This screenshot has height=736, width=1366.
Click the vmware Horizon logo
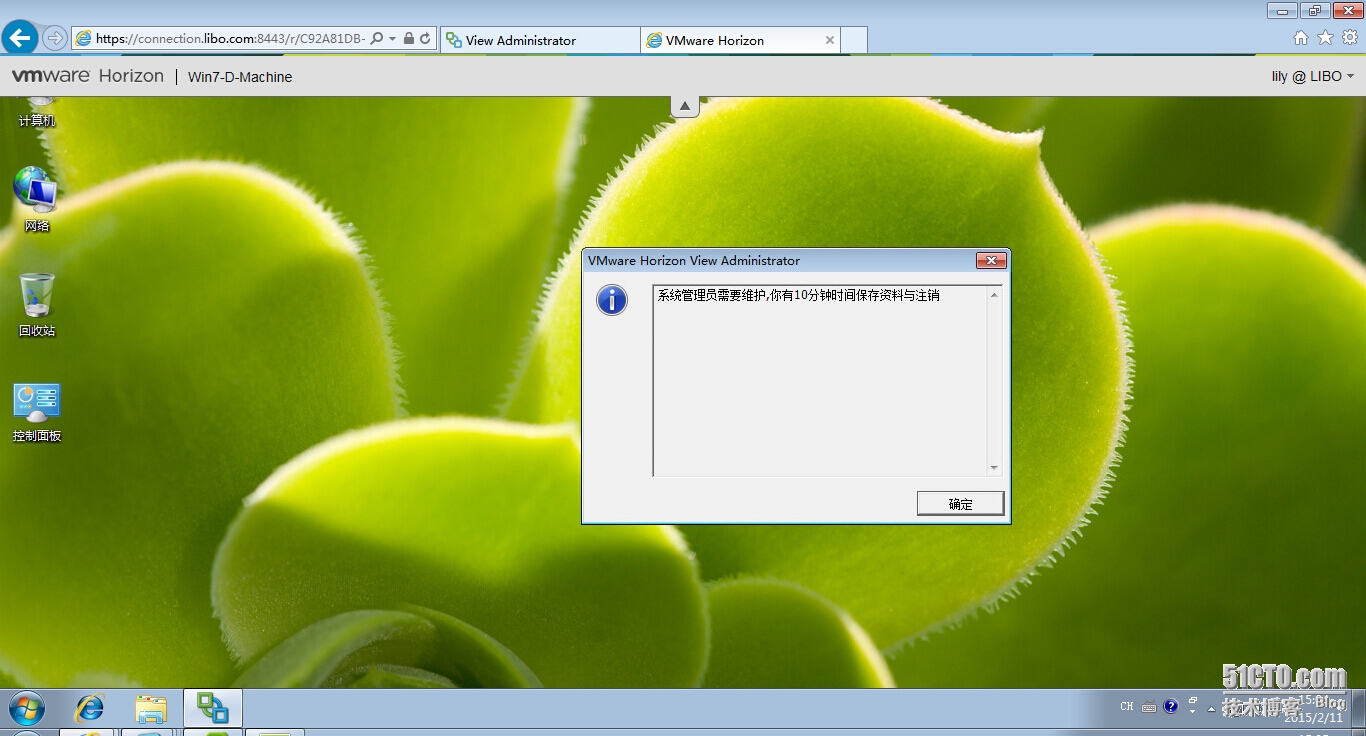[88, 76]
